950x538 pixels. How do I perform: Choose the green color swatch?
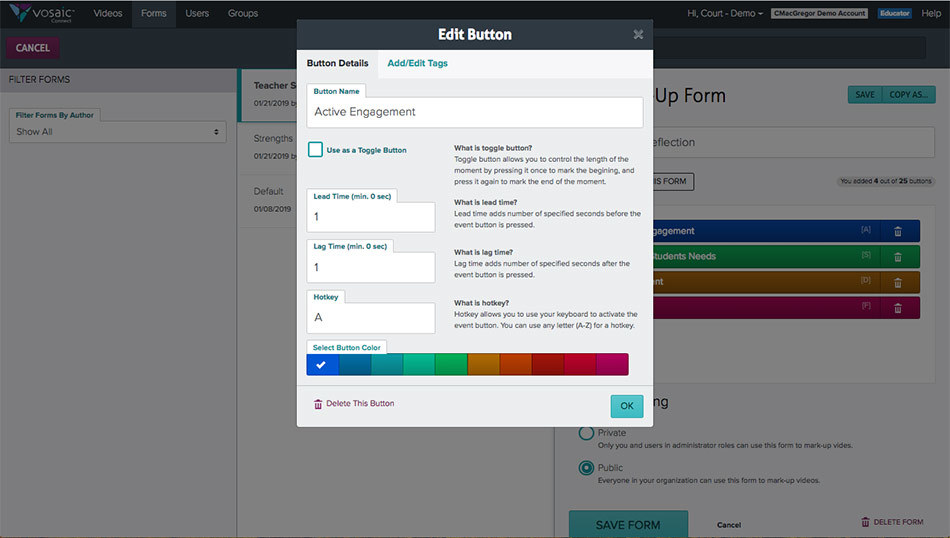tap(451, 365)
